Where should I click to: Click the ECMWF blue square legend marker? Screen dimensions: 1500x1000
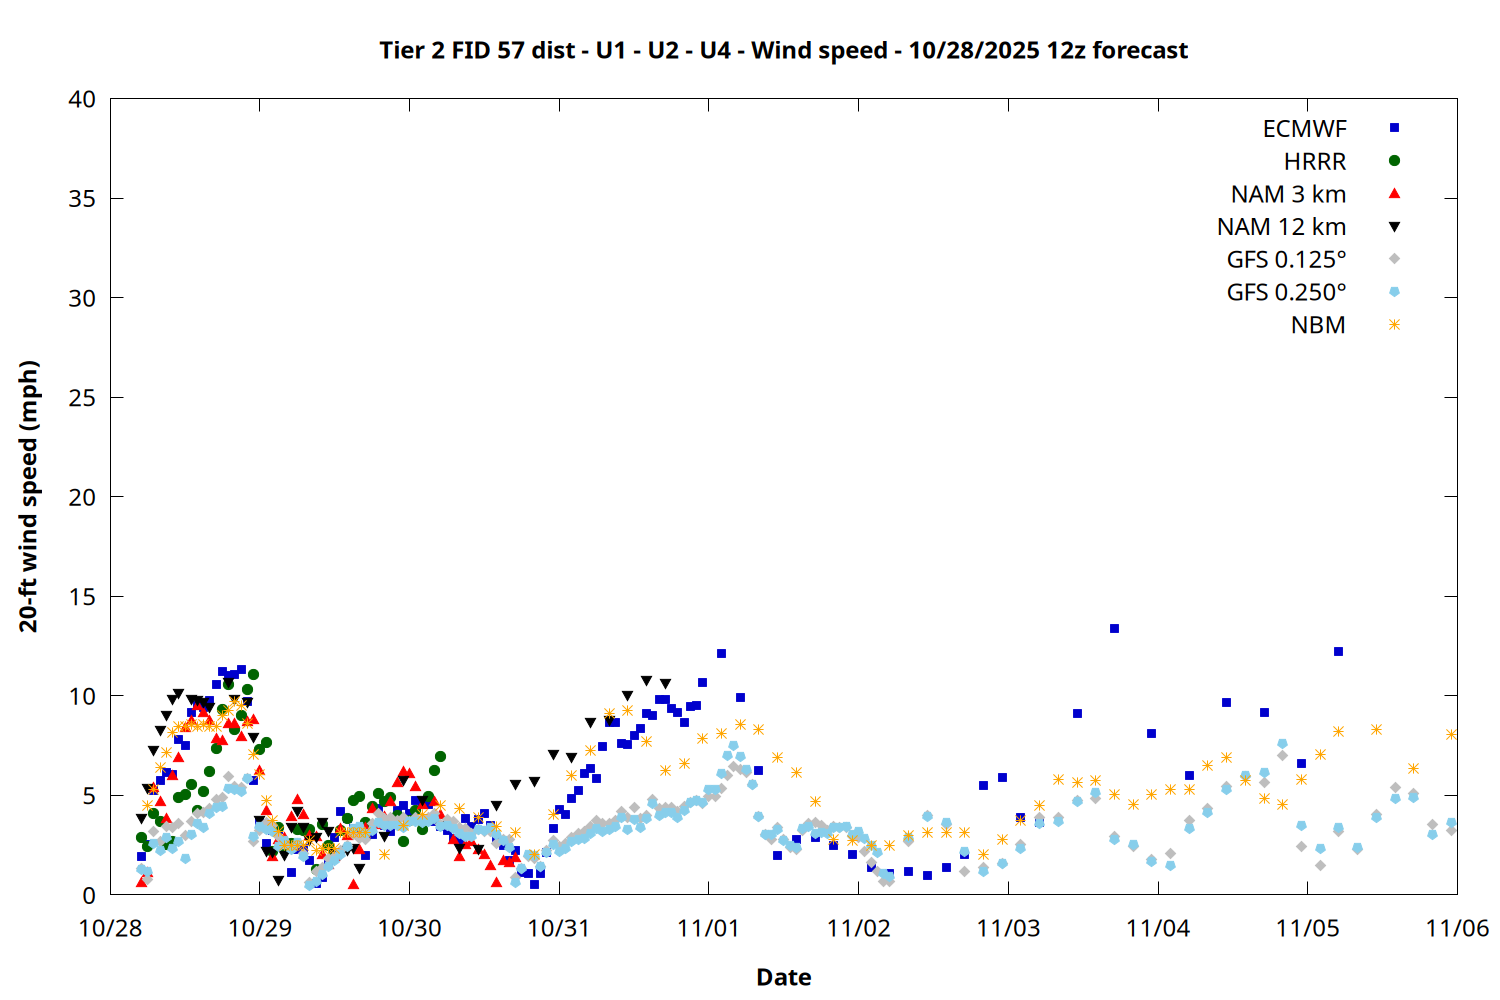[1394, 128]
